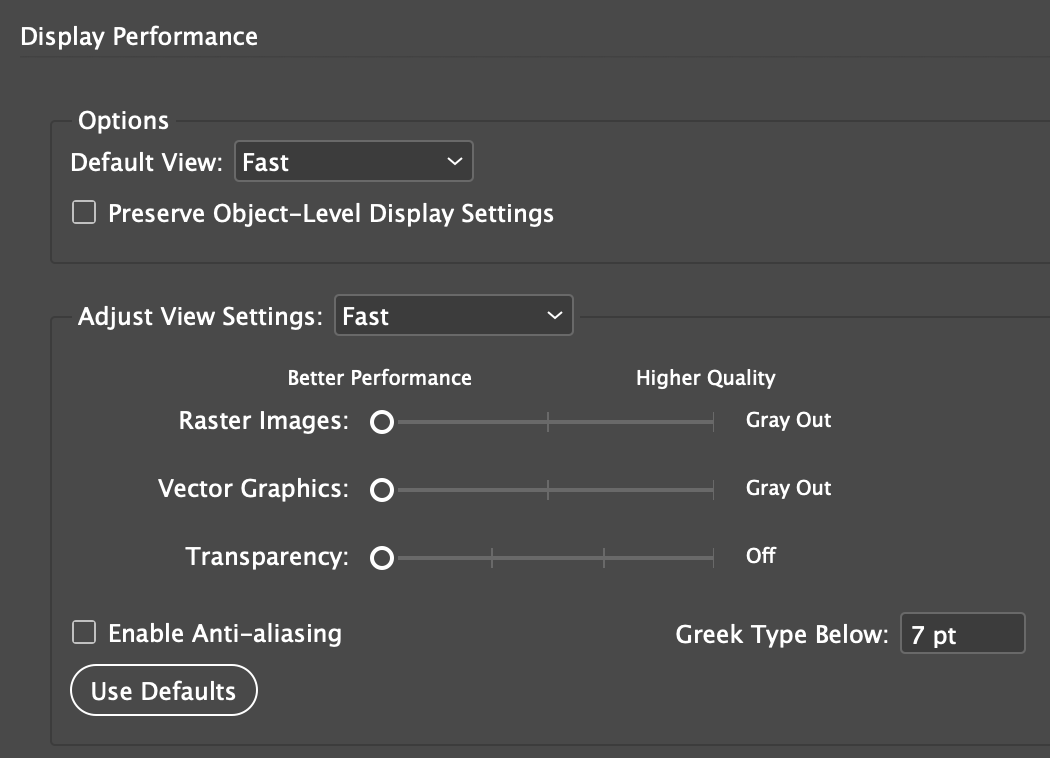This screenshot has height=758, width=1050.
Task: Set Raster Images slider to middle tick
Action: click(x=548, y=423)
